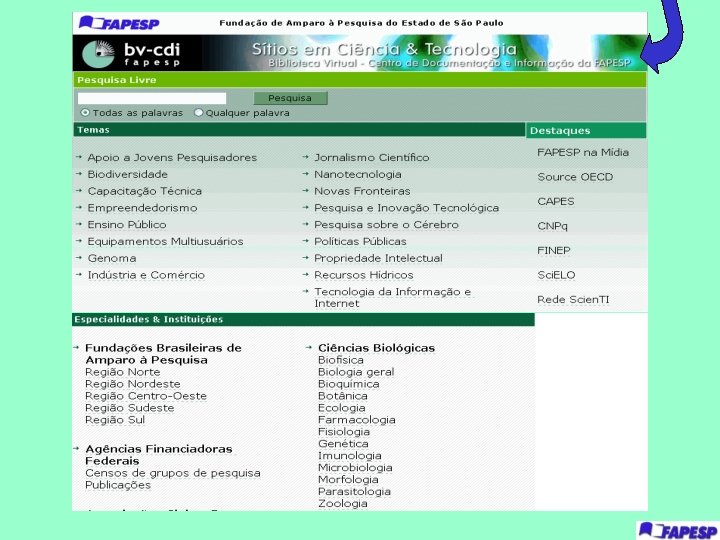Viewport: 720px width, 540px height.
Task: Select the Qualquer palavra radio option
Action: (x=198, y=112)
